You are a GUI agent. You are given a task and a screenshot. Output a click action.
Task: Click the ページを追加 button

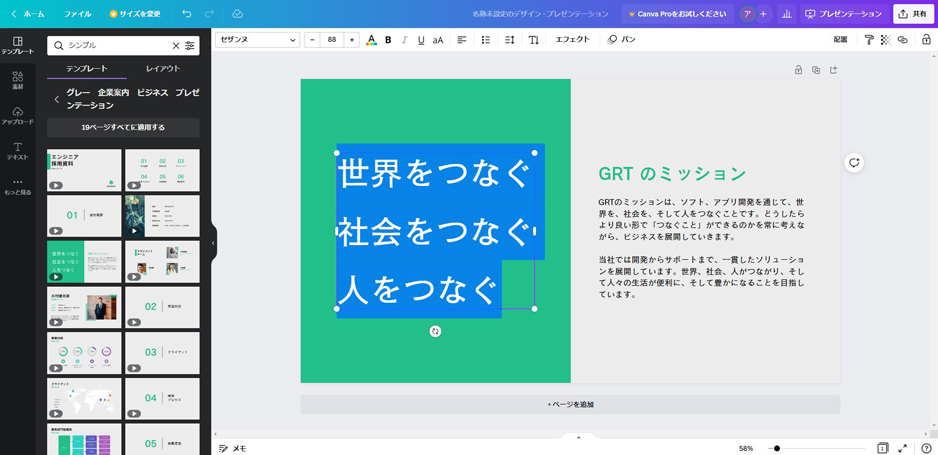[570, 404]
